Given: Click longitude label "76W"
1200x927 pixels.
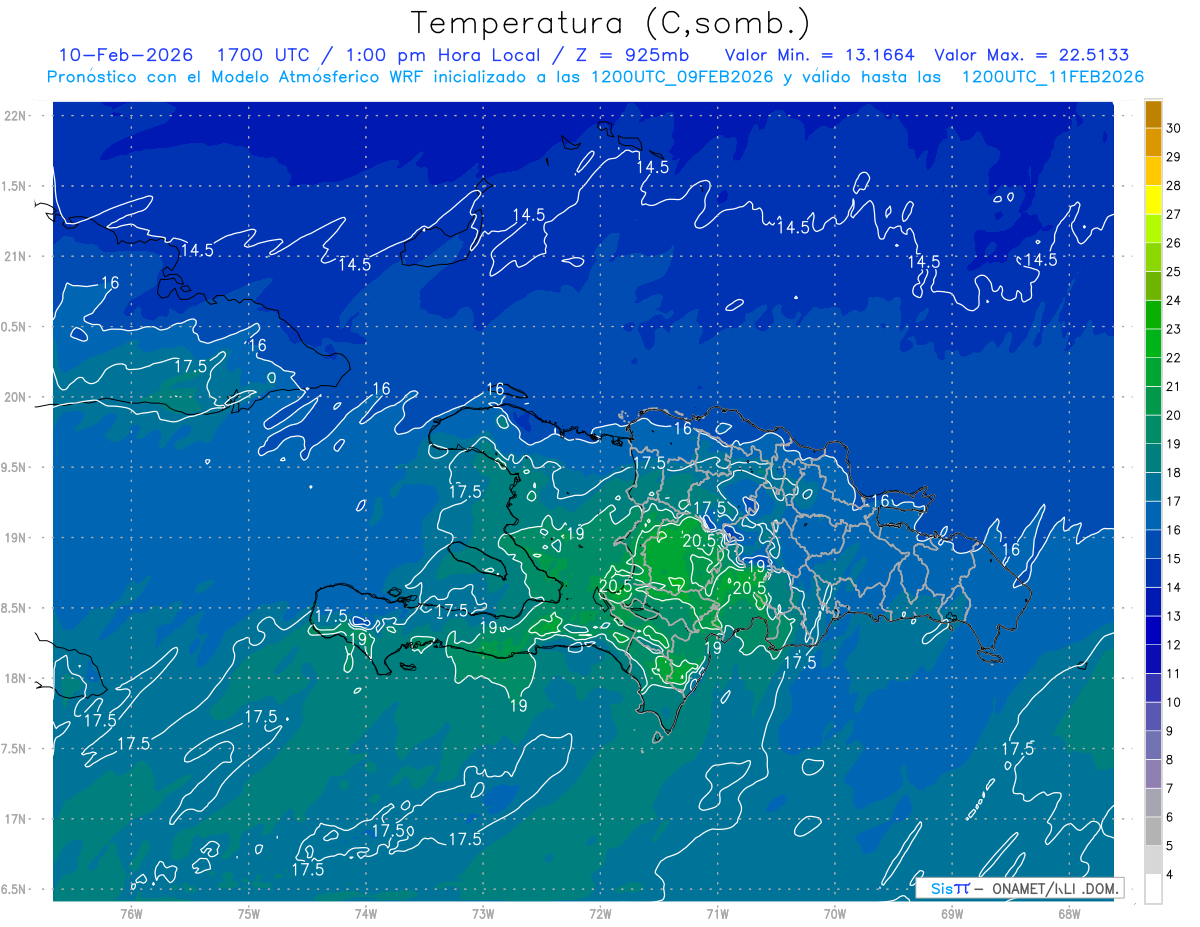Looking at the screenshot, I should [131, 914].
